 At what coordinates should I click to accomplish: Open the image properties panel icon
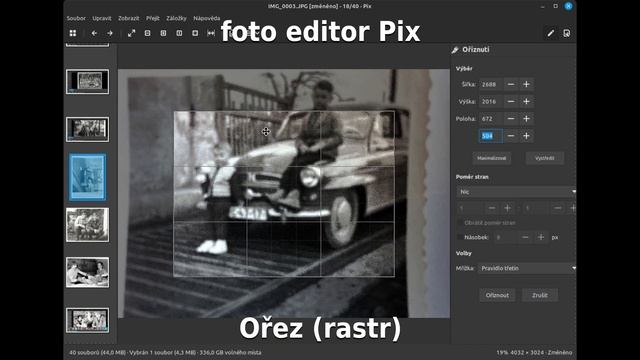click(567, 33)
